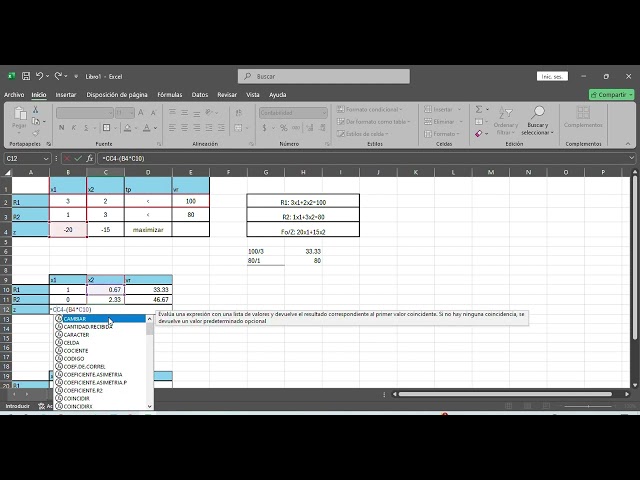Click the accounting currency $ icon
Viewport: 640px width, 480px height.
coord(264,128)
